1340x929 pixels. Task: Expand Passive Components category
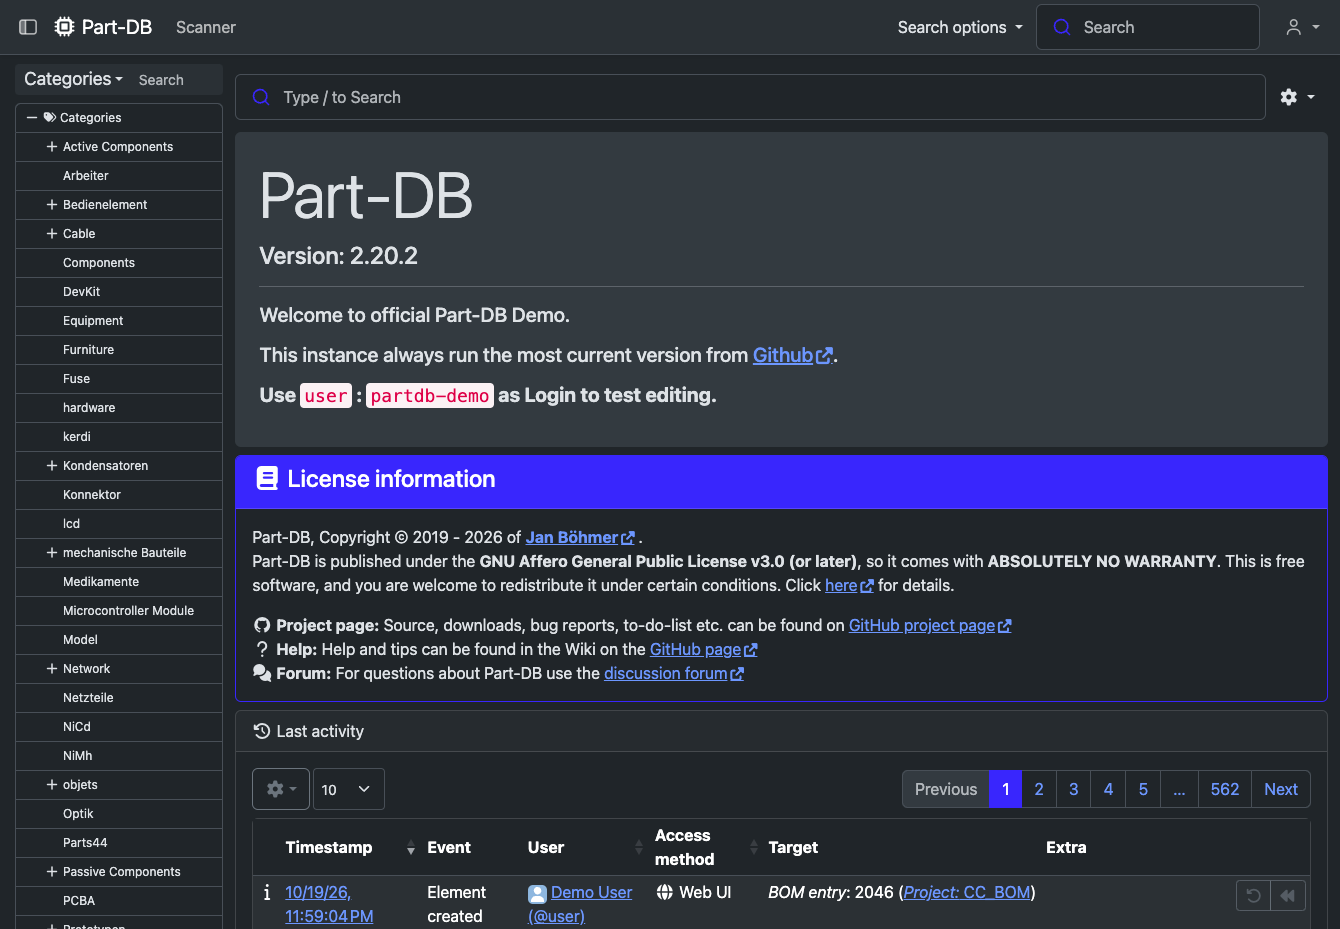coord(52,871)
